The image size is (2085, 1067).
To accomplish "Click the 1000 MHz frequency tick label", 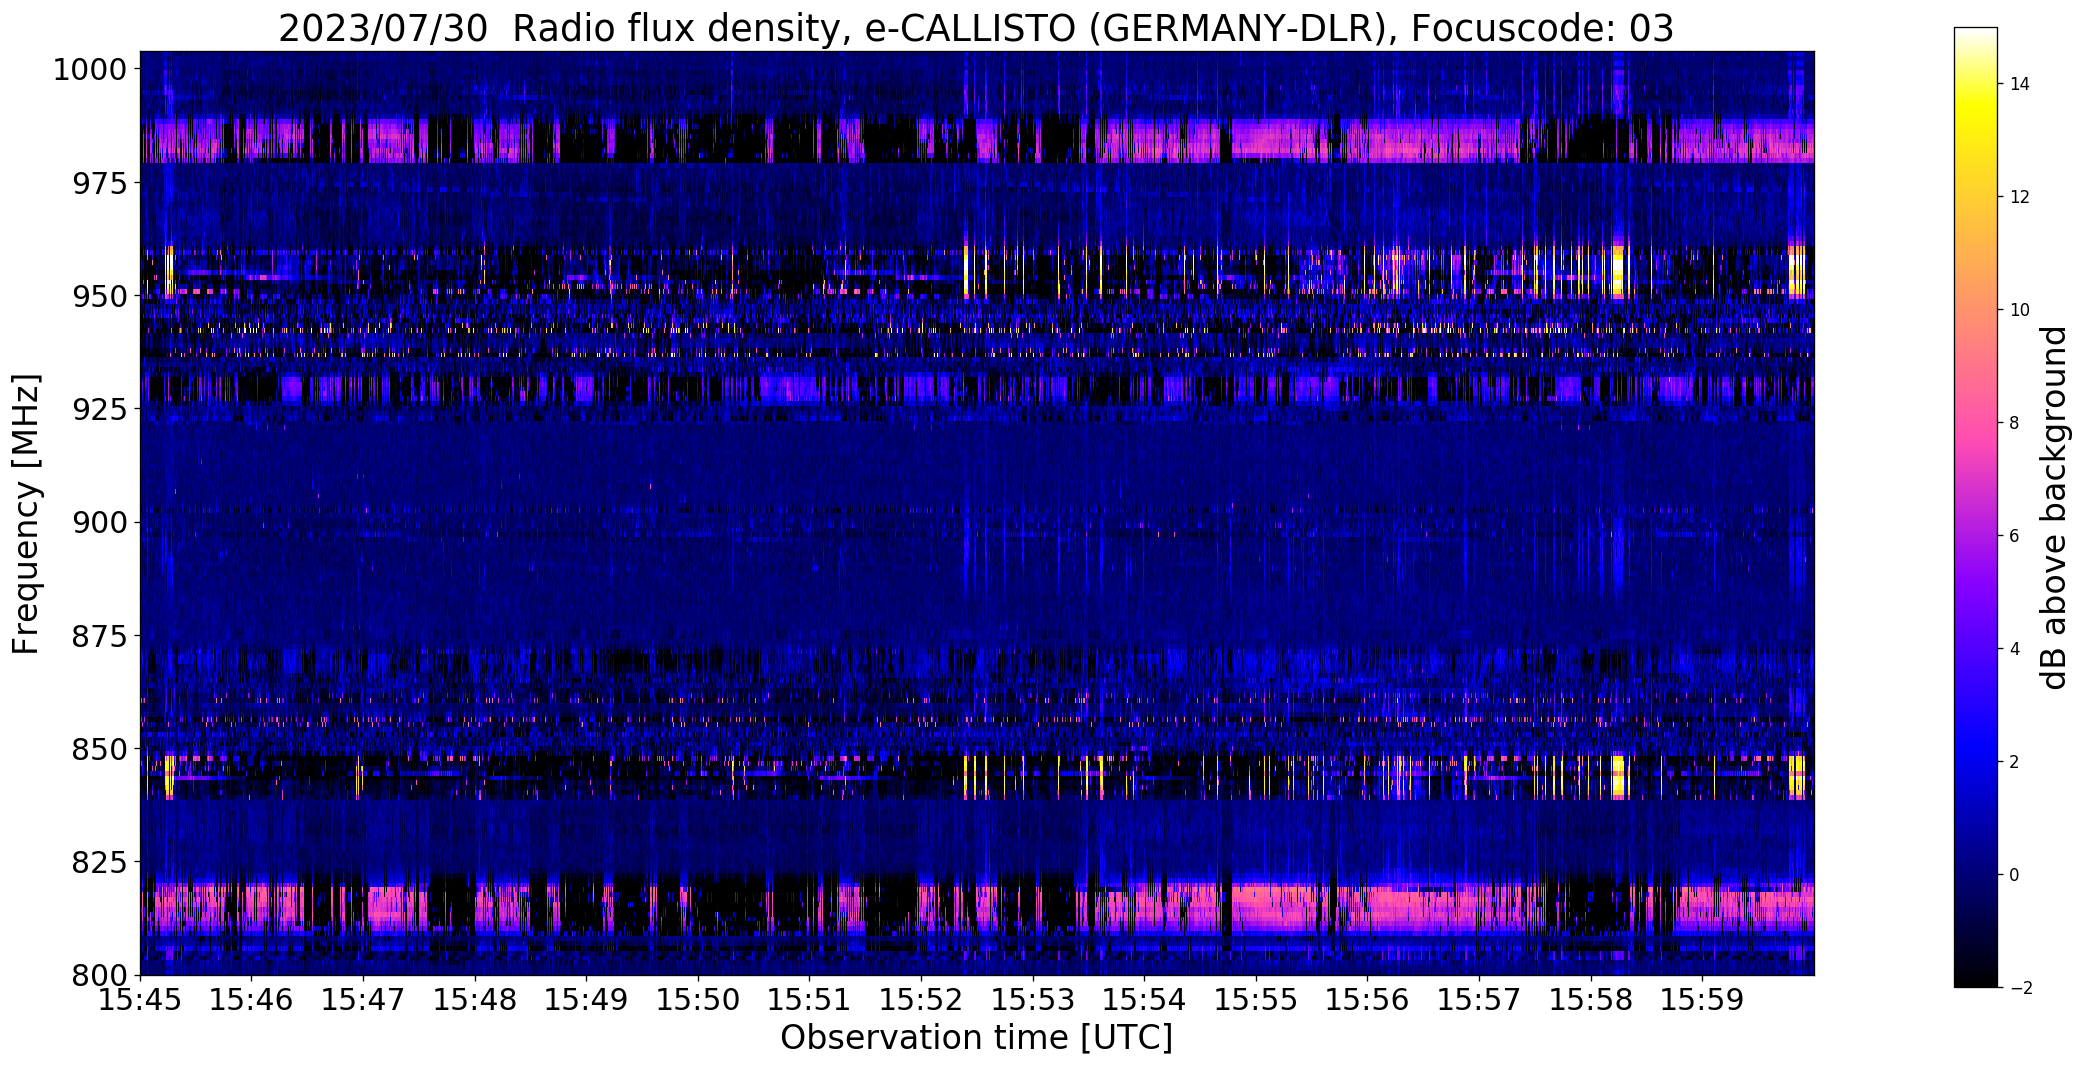I will click(90, 70).
